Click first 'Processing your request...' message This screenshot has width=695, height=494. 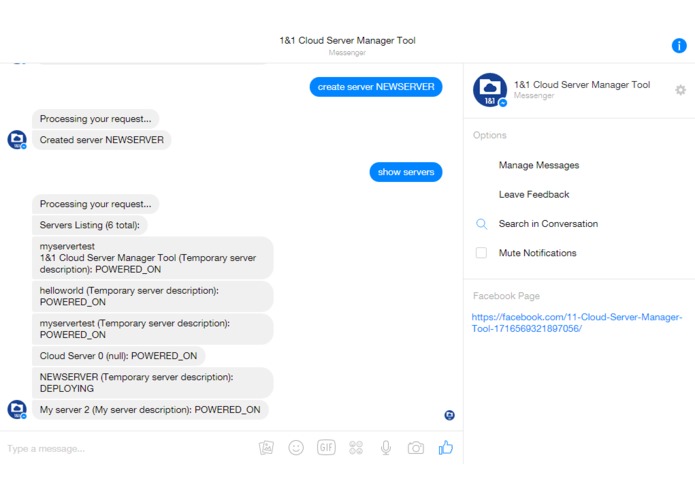[95, 119]
